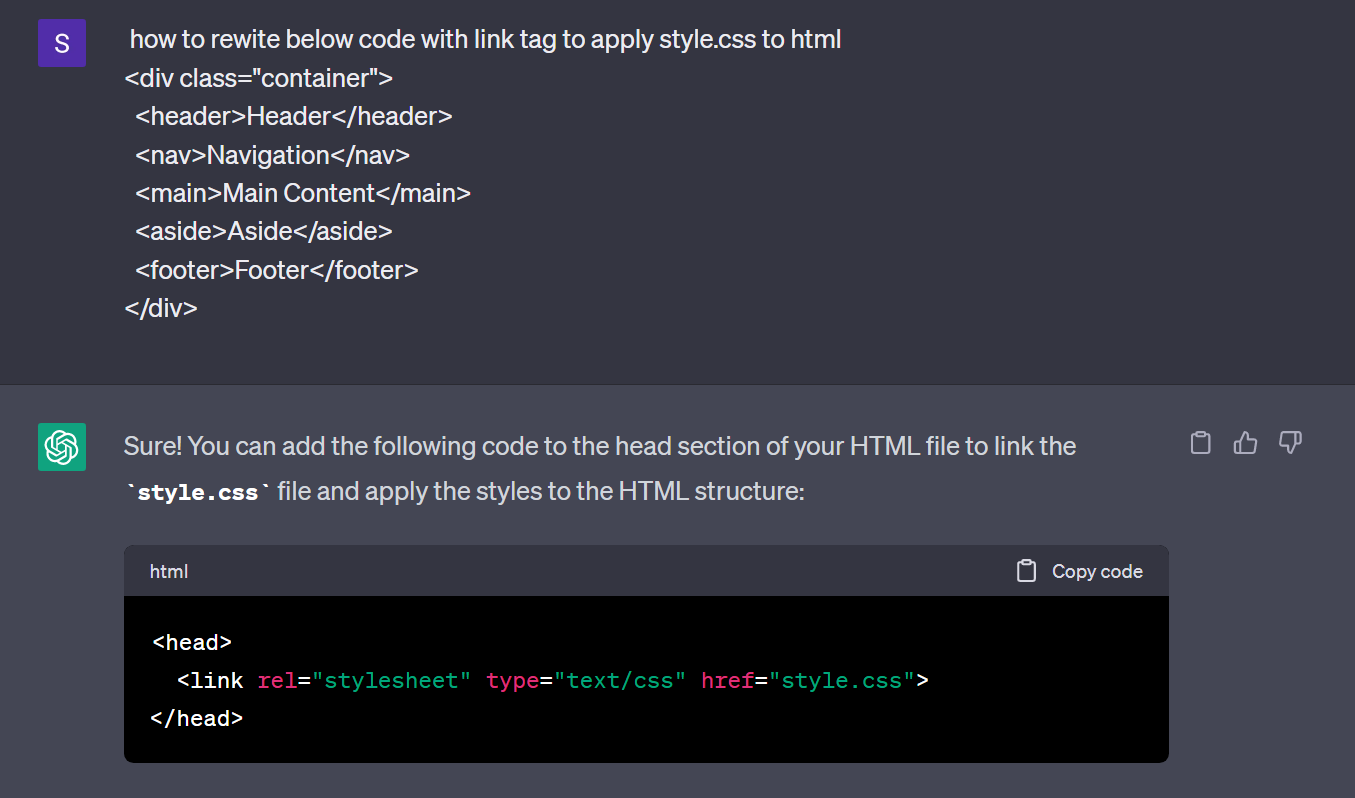Copy the response using the clipboard icon

tap(1200, 443)
